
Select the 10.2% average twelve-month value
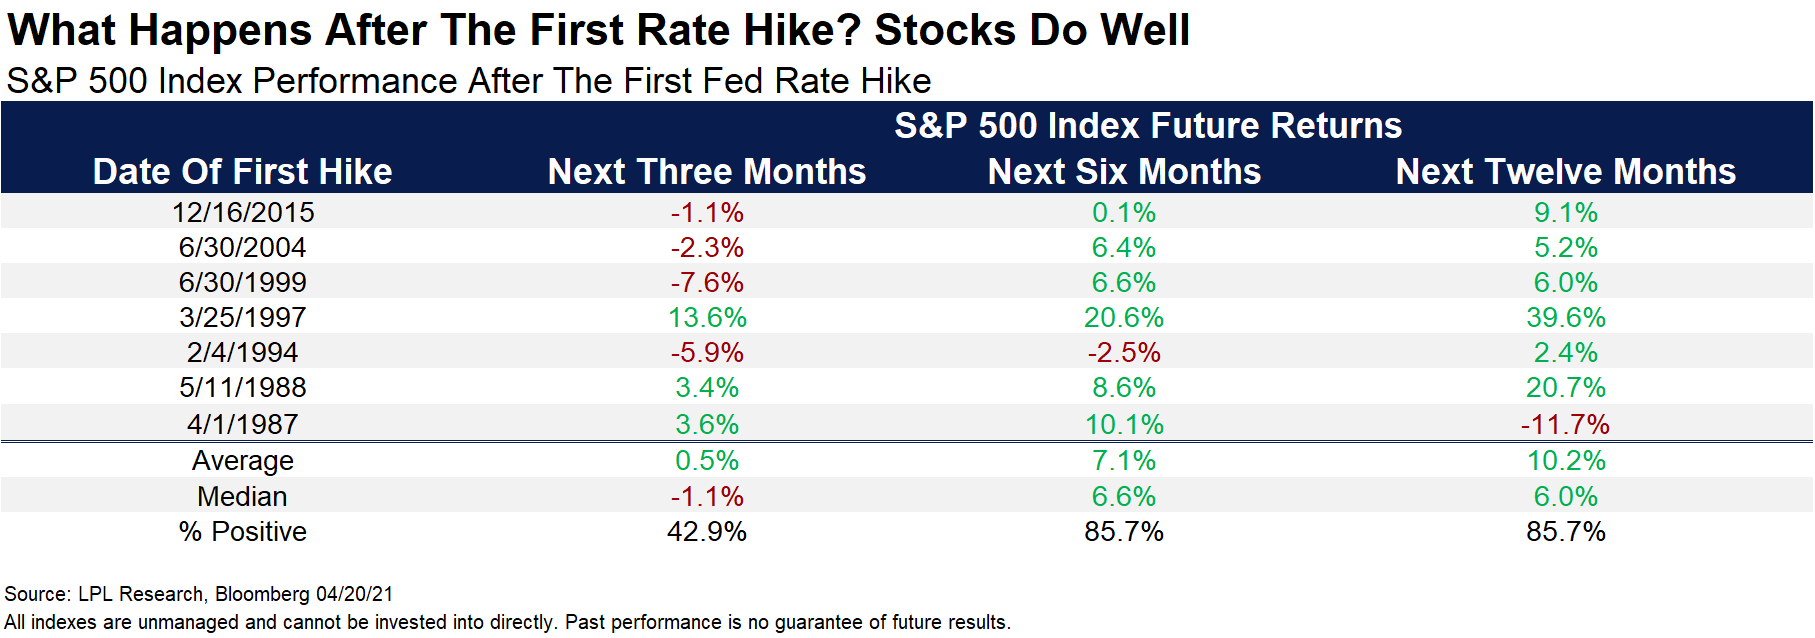click(x=1566, y=460)
